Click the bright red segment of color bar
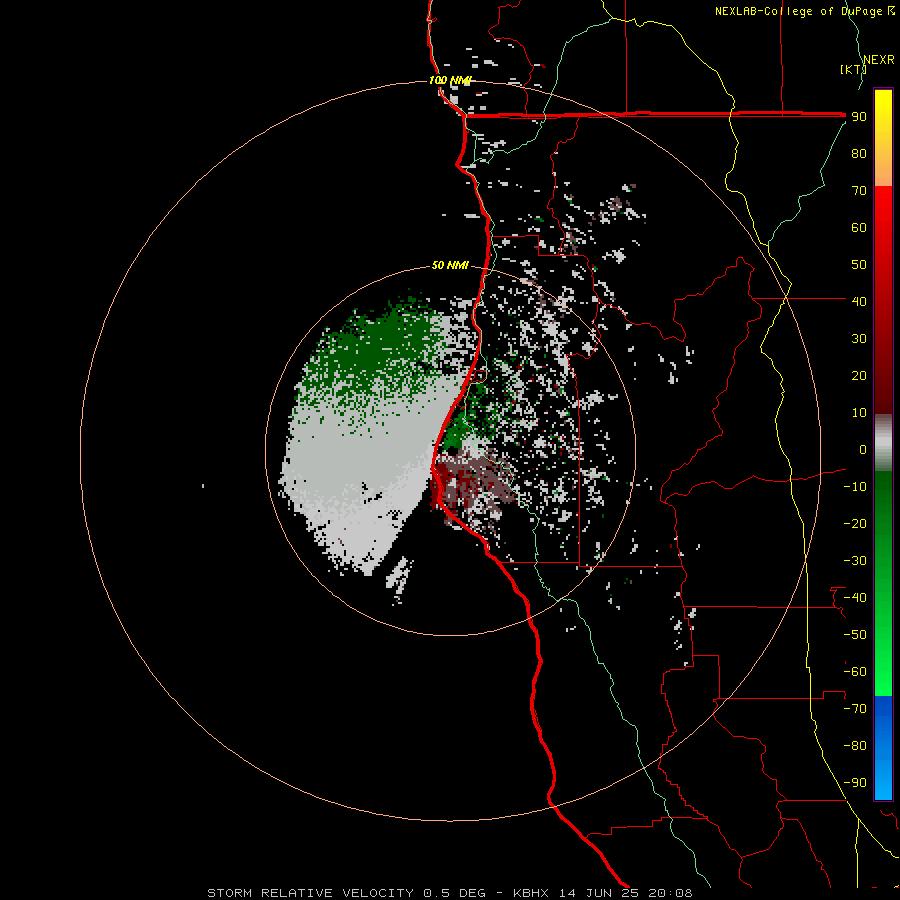Image resolution: width=900 pixels, height=900 pixels. (883, 300)
